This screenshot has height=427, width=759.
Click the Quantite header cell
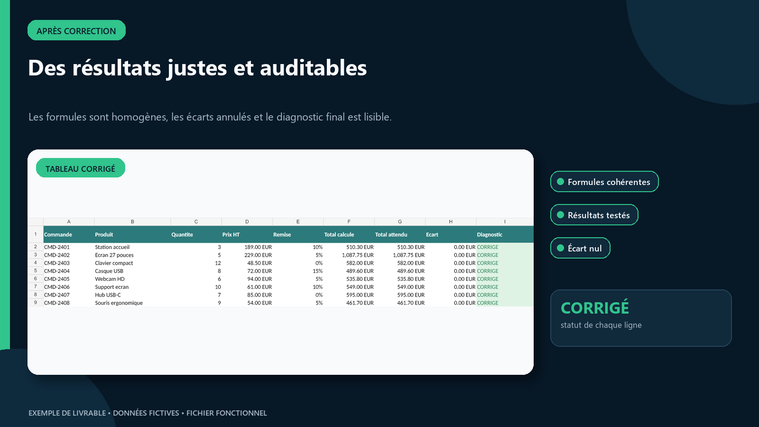(196, 234)
